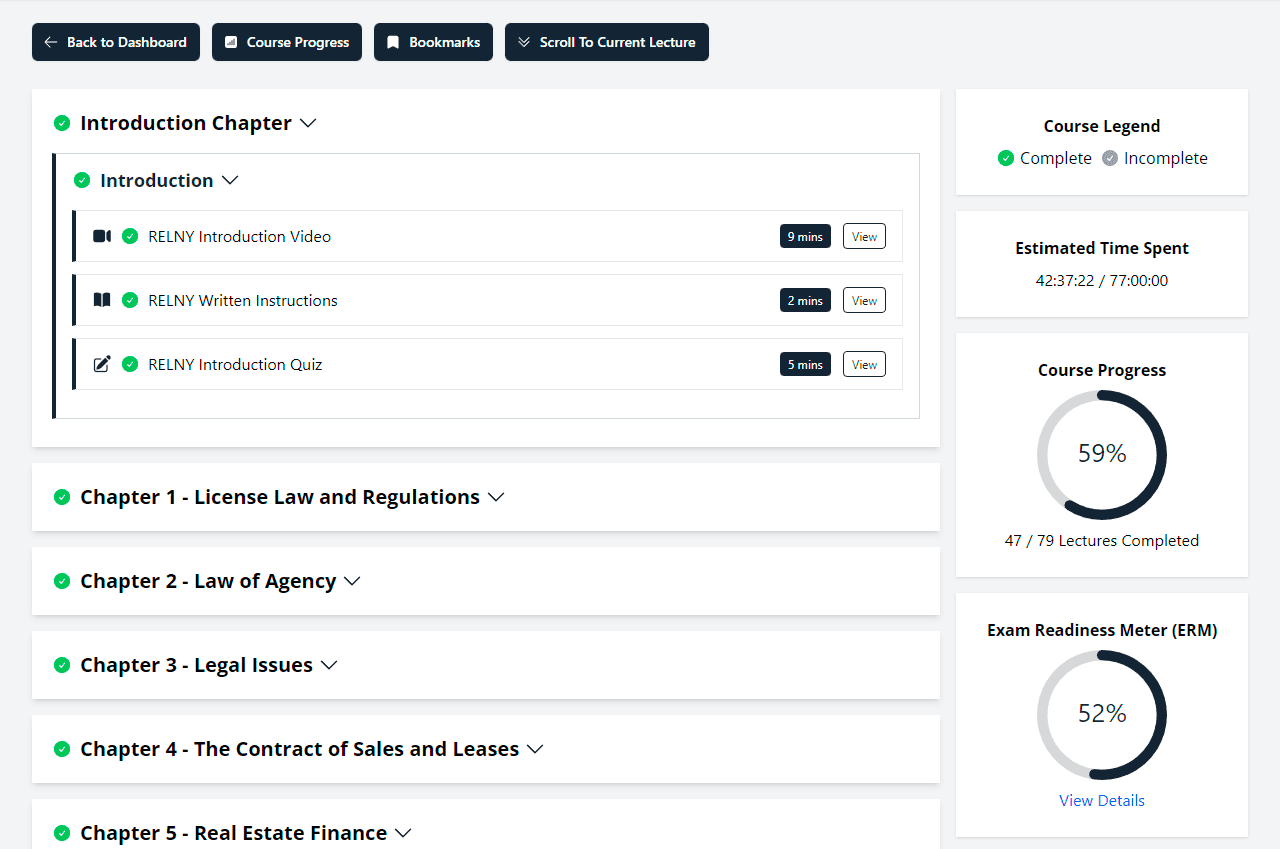Screen dimensions: 1280x849
Task: Click the bookmark icon on Bookmarks button
Action: pos(393,42)
